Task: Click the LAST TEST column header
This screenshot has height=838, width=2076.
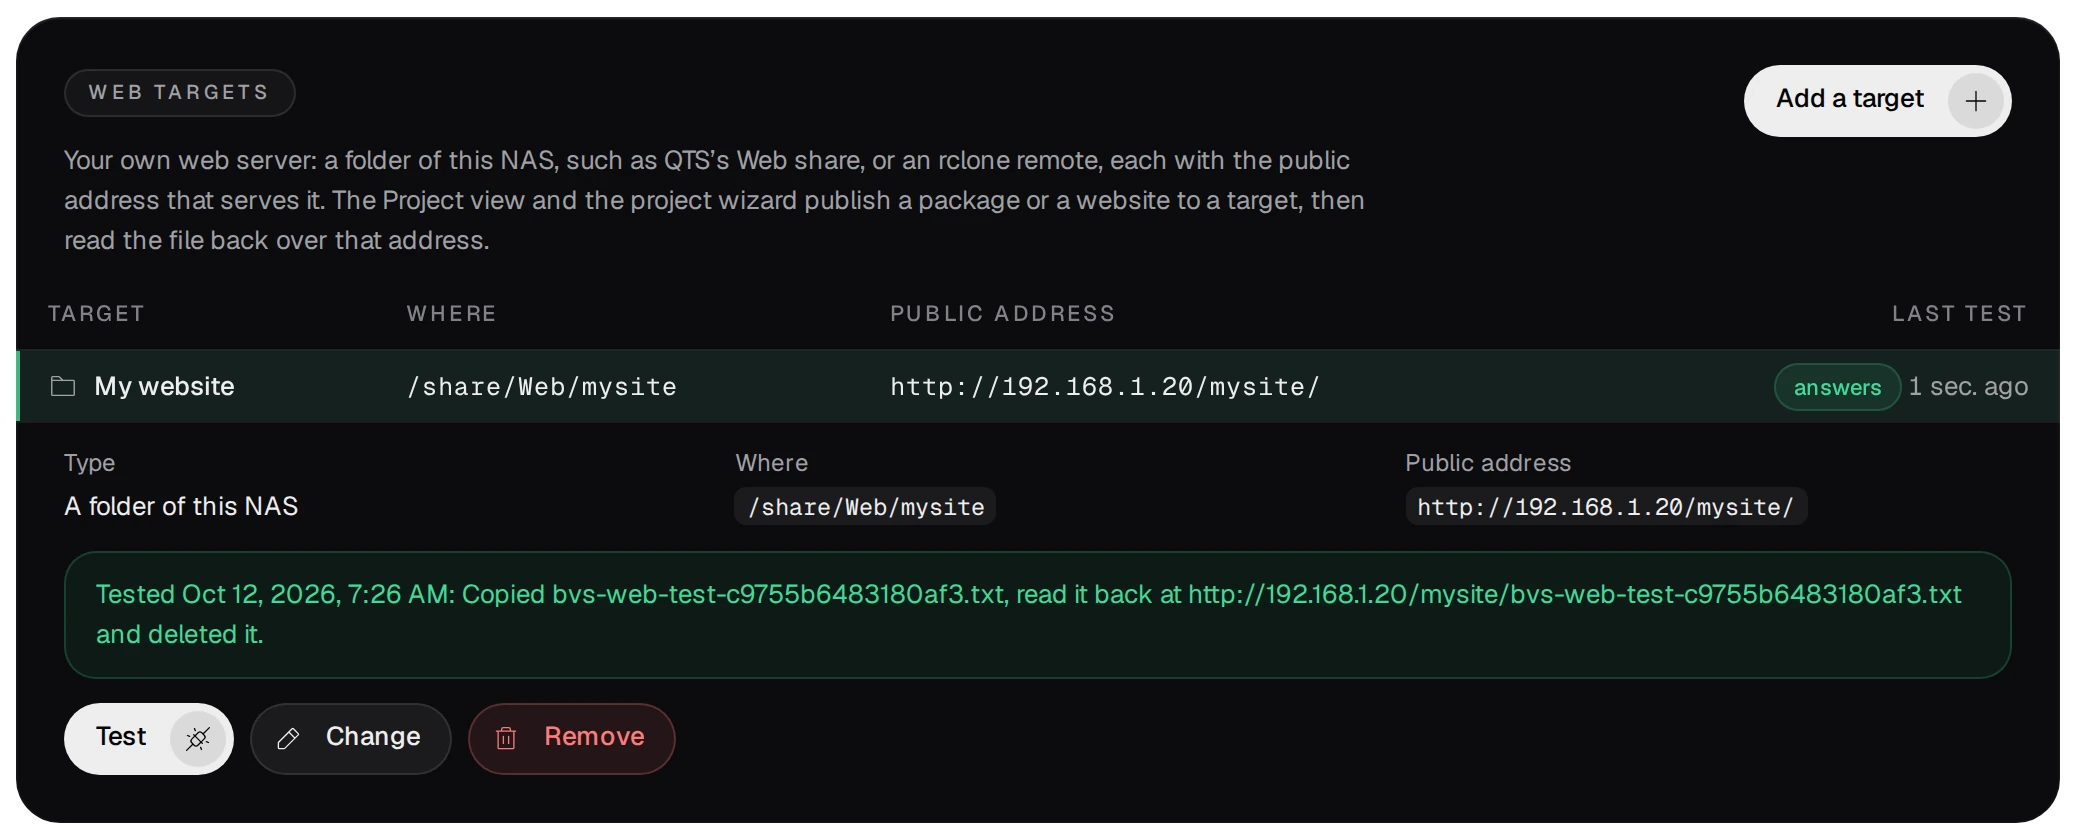Action: coord(1959,314)
